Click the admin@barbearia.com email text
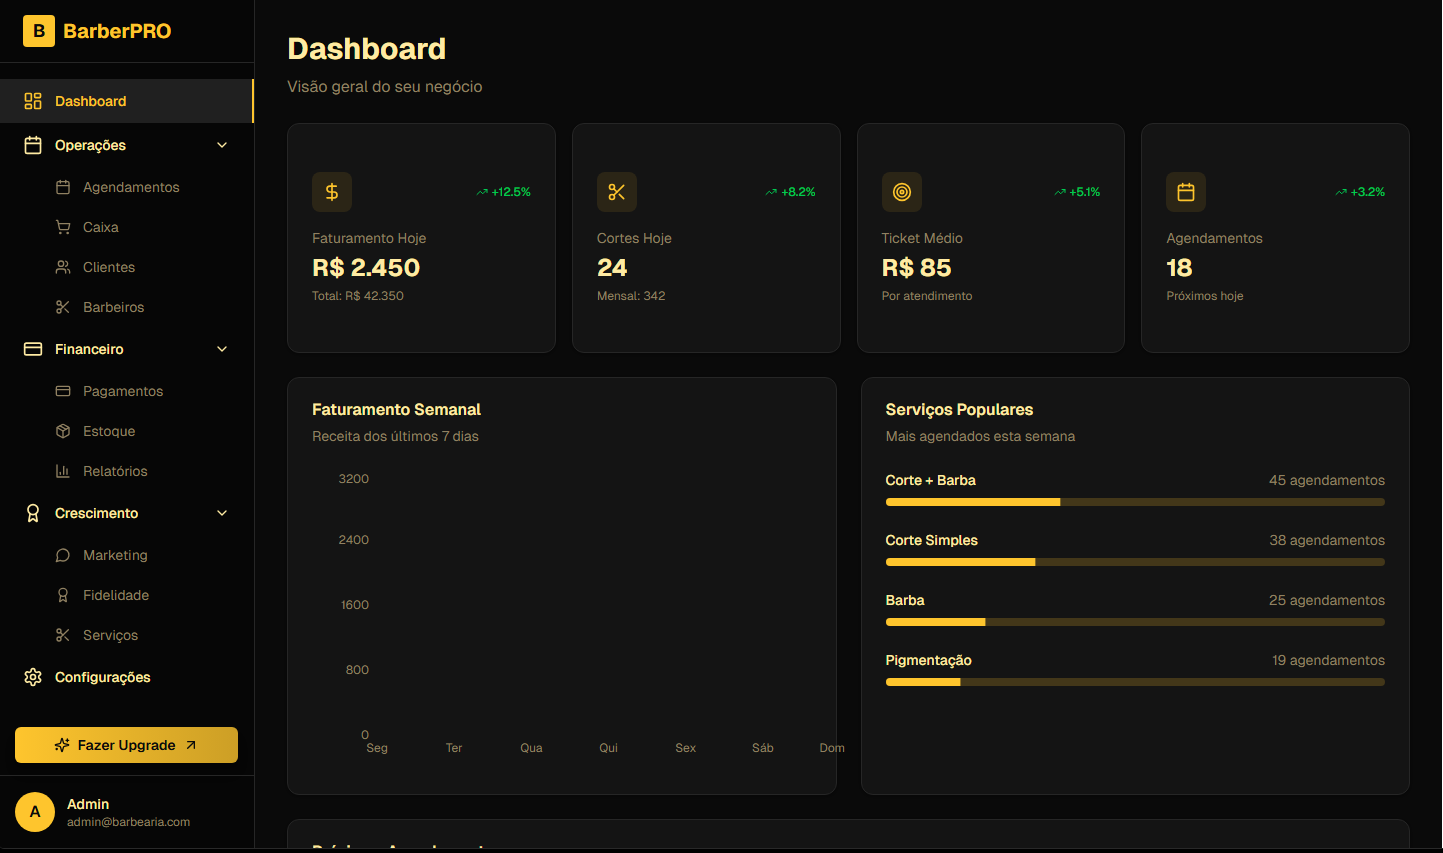This screenshot has height=853, width=1443. click(128, 822)
